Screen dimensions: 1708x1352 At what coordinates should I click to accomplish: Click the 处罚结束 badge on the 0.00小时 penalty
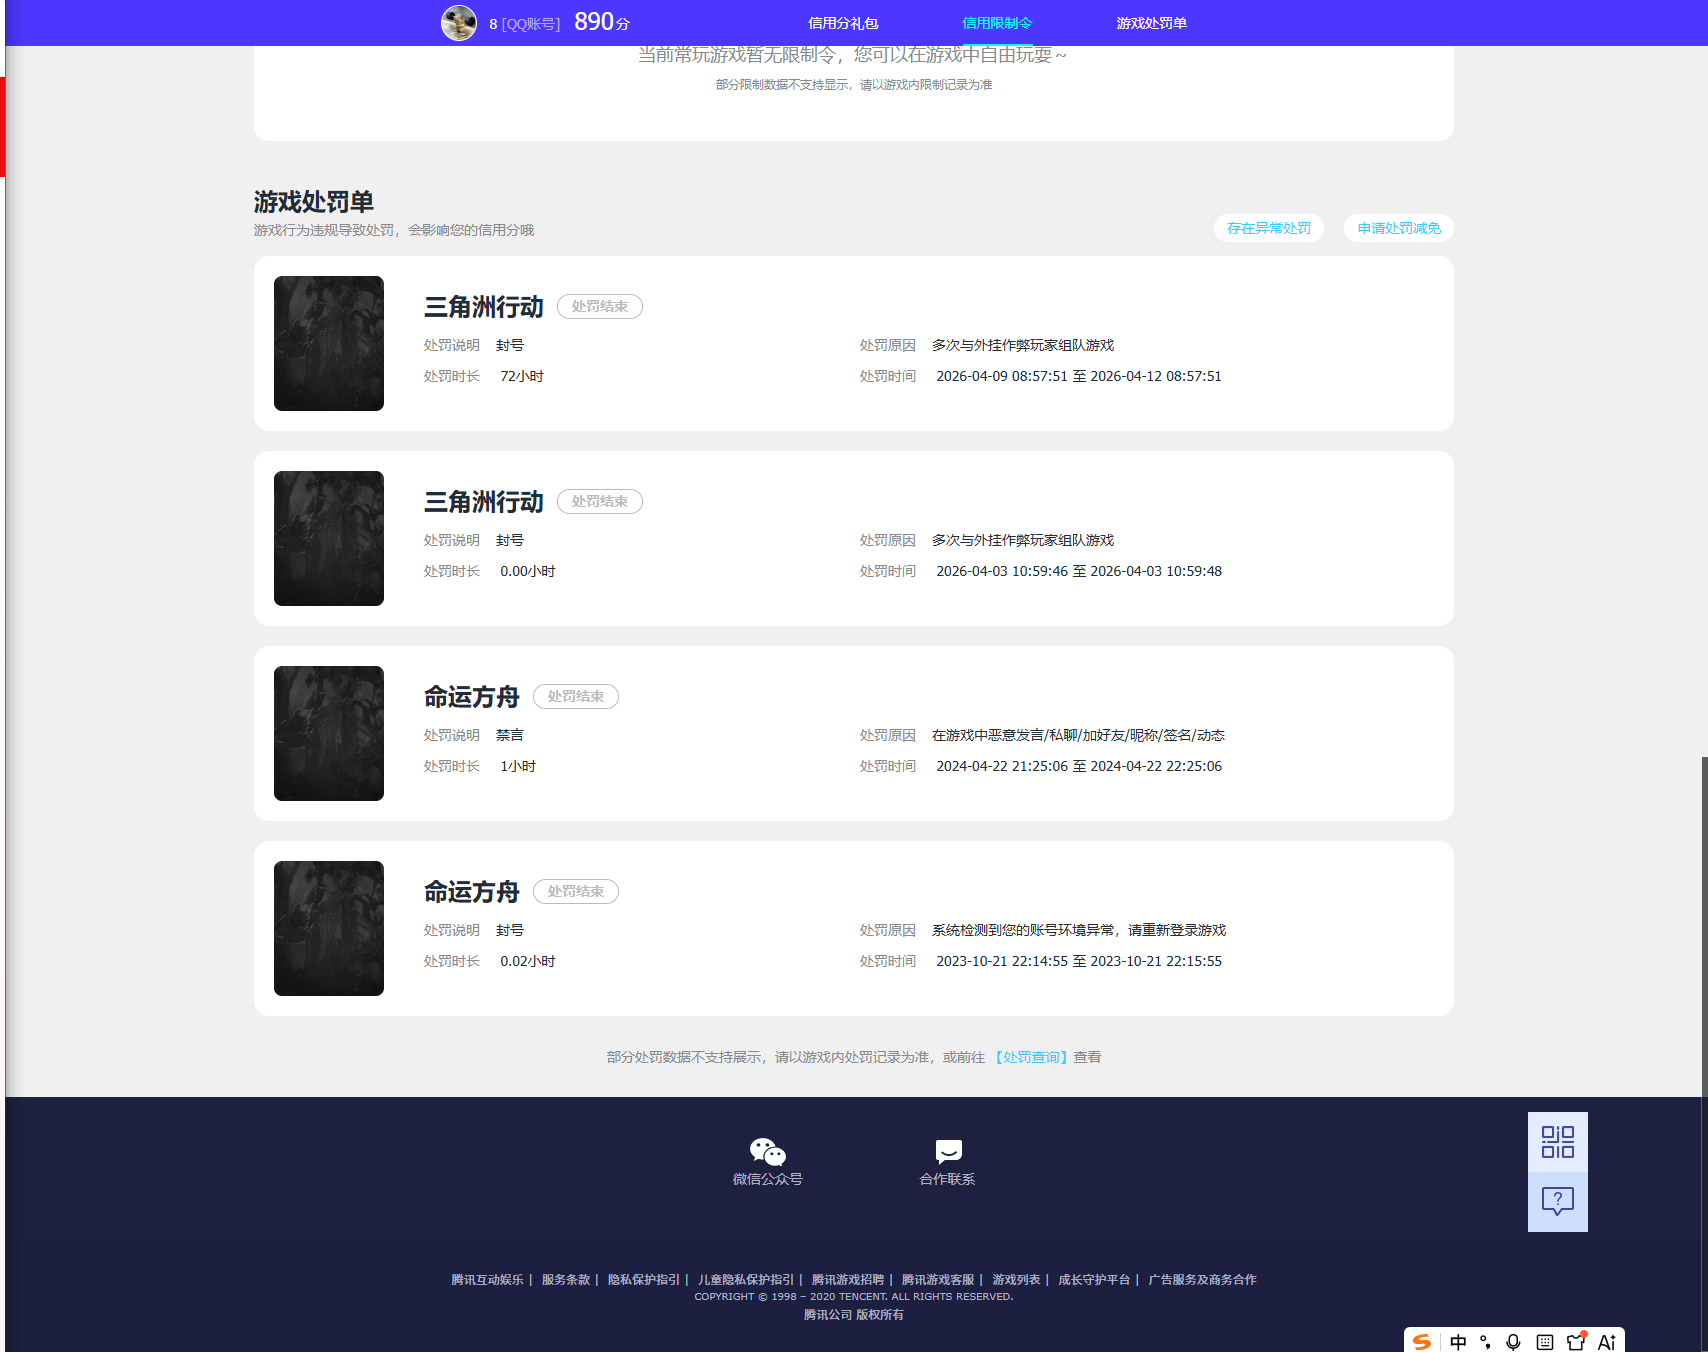[600, 501]
